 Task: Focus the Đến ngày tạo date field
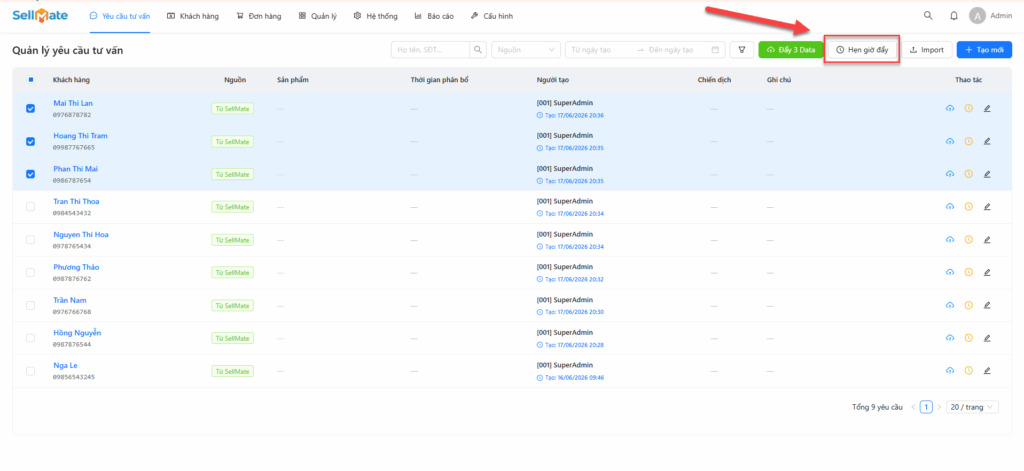coord(676,50)
